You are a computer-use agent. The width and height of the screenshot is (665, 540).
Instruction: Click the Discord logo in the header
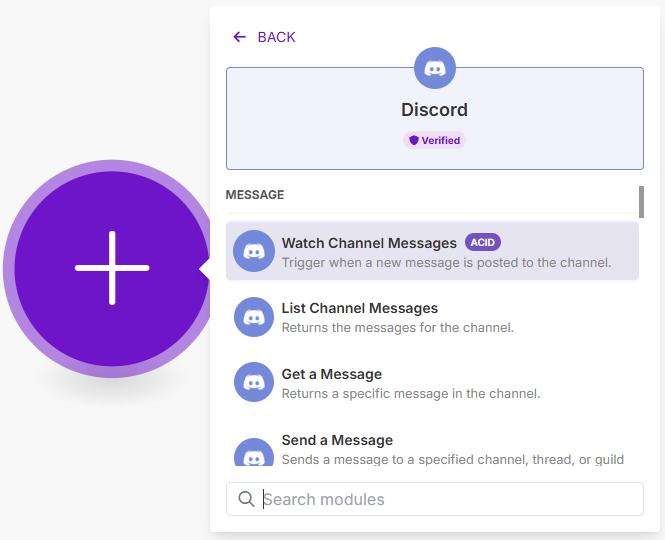point(435,68)
